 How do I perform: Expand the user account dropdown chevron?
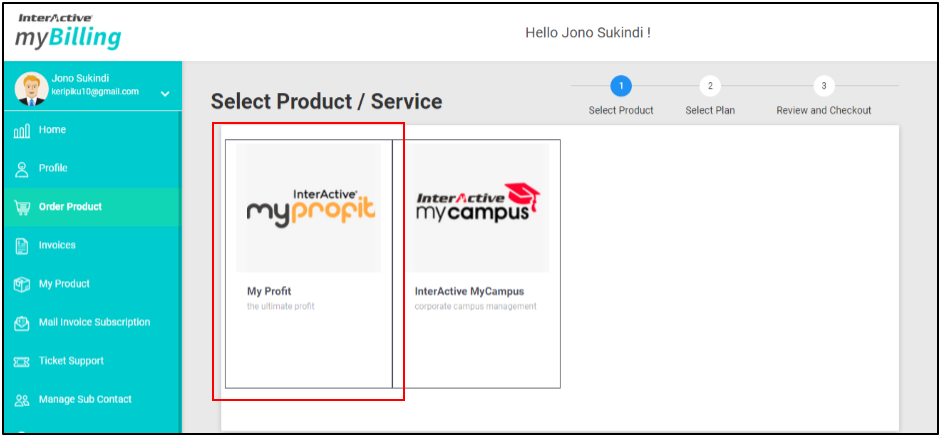tap(165, 94)
